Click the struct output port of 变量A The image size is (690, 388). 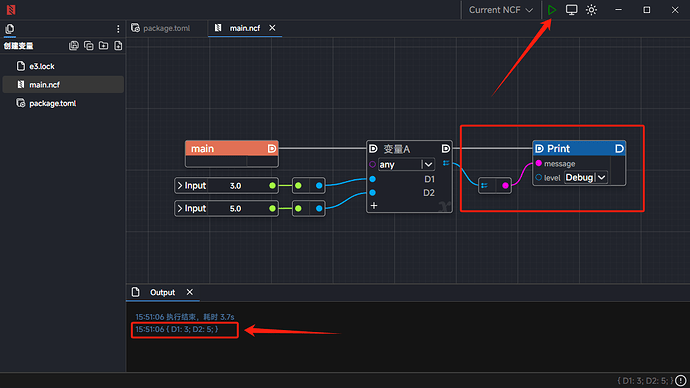pos(446,163)
